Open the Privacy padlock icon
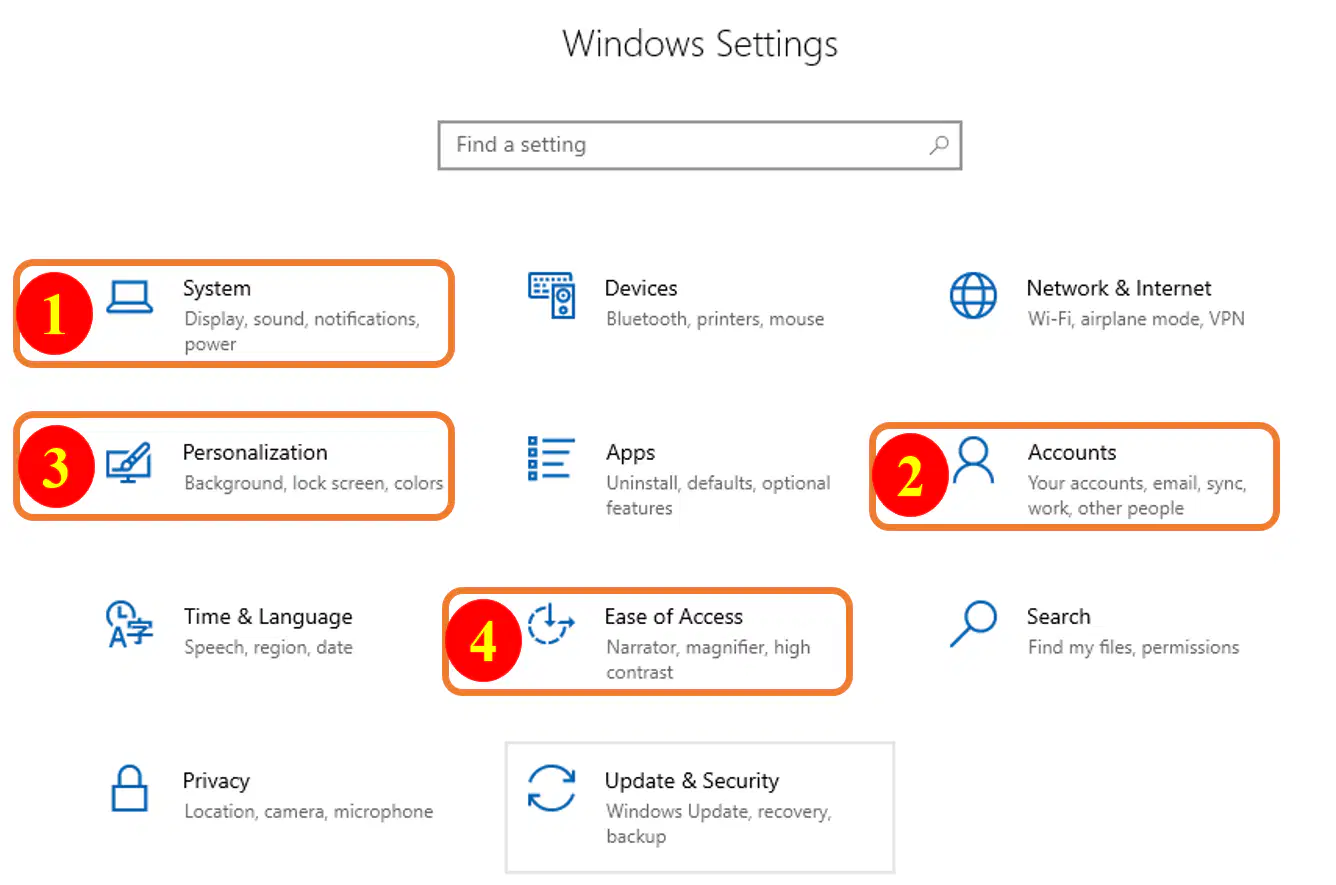The width and height of the screenshot is (1336, 885). 130,789
